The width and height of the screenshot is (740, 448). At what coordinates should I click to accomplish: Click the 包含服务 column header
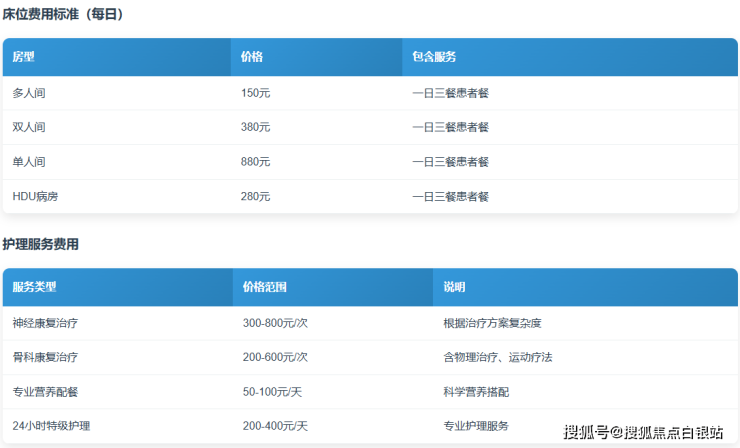tap(434, 57)
